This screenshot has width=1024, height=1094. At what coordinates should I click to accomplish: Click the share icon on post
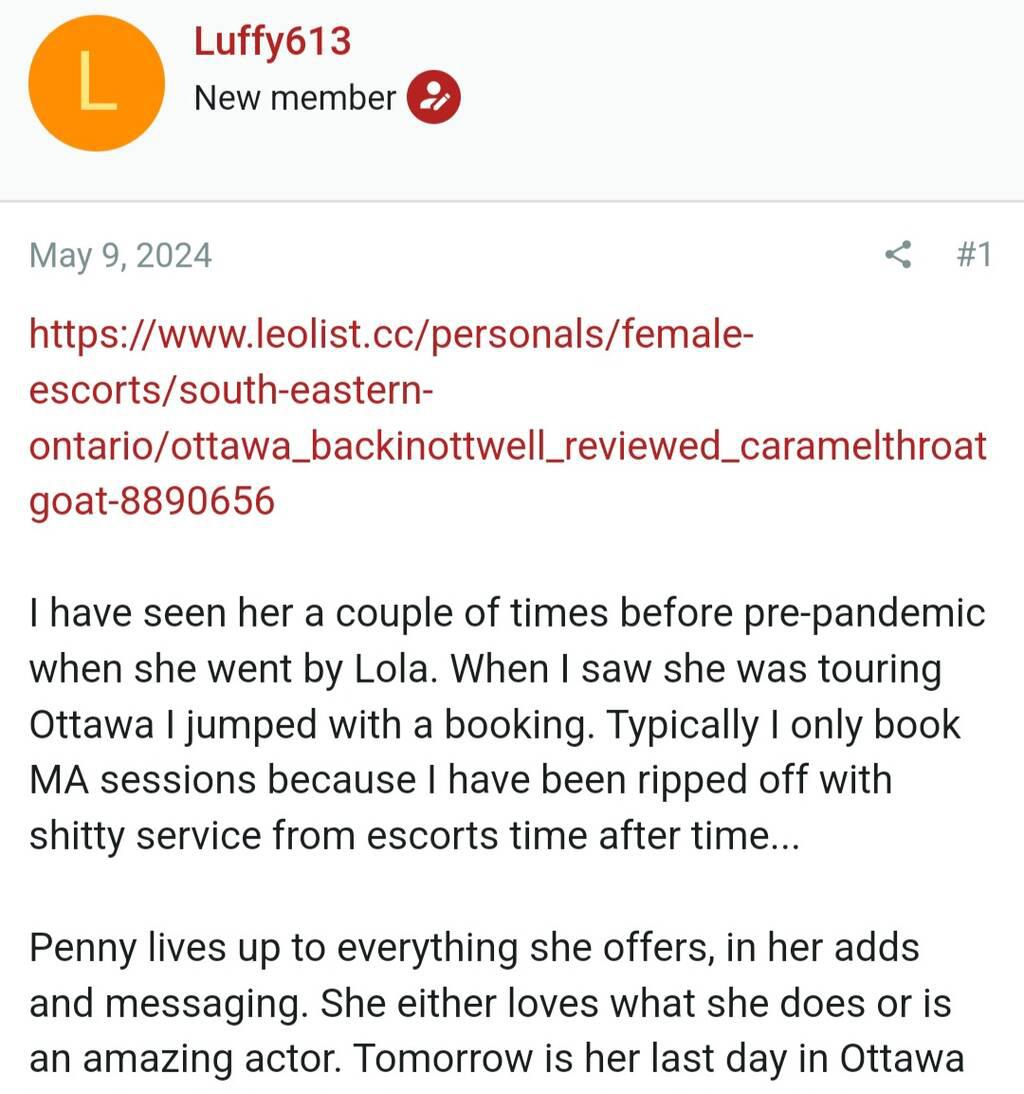click(898, 255)
